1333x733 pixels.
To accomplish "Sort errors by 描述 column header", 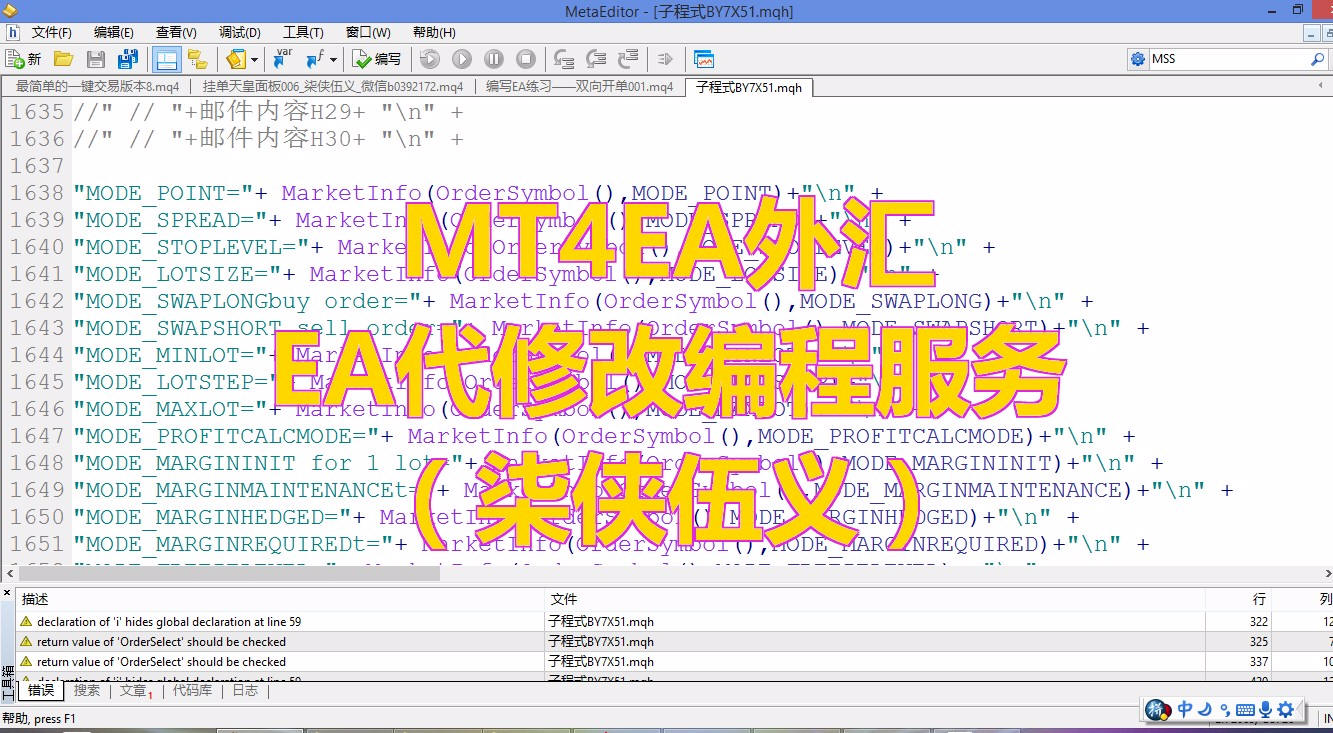I will (281, 599).
